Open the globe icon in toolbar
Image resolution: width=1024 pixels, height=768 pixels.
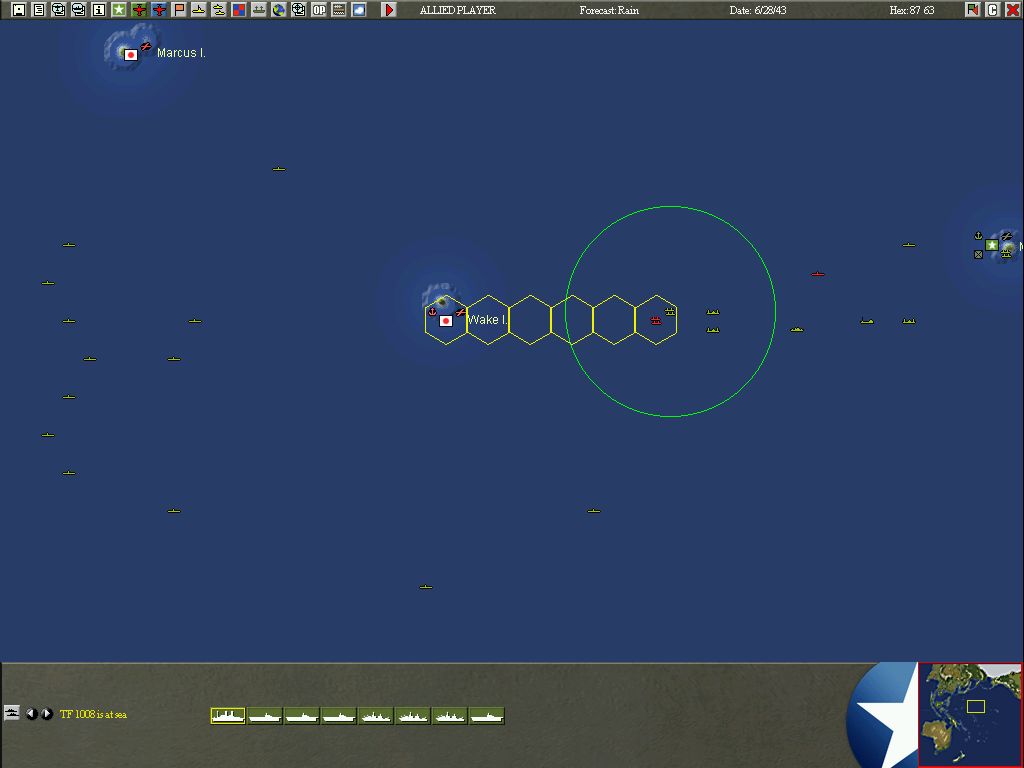point(279,10)
